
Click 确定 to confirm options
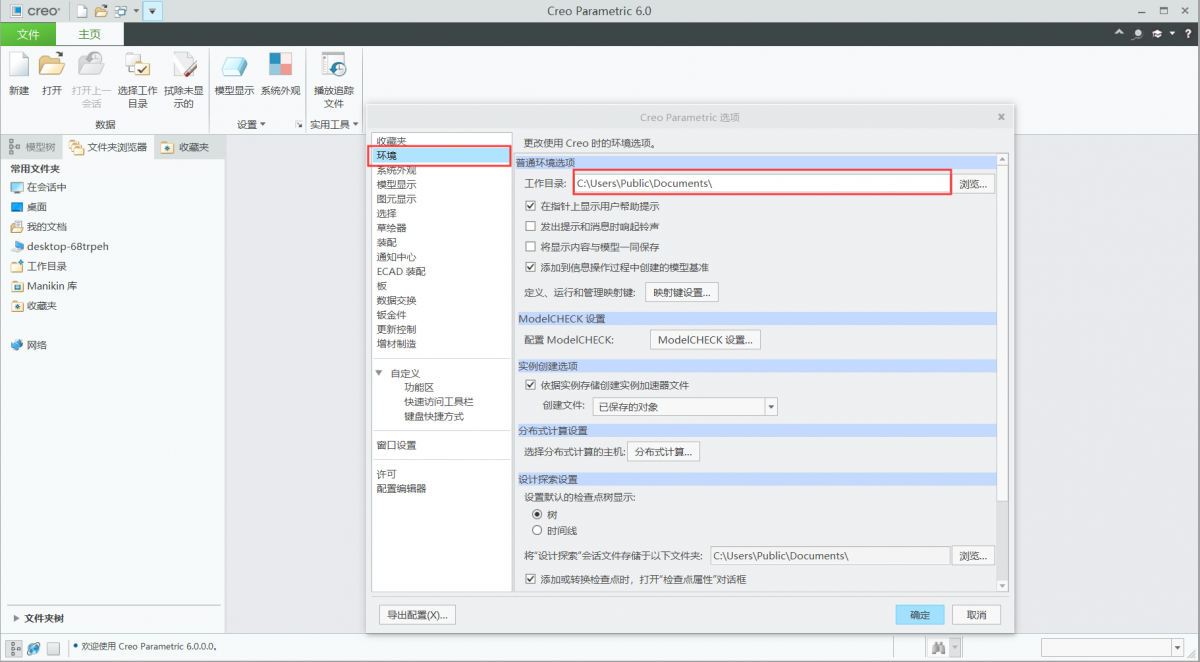coord(920,615)
